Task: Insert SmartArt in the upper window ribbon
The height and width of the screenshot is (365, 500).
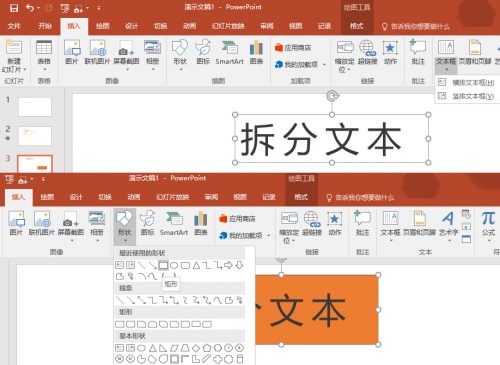Action: point(229,52)
